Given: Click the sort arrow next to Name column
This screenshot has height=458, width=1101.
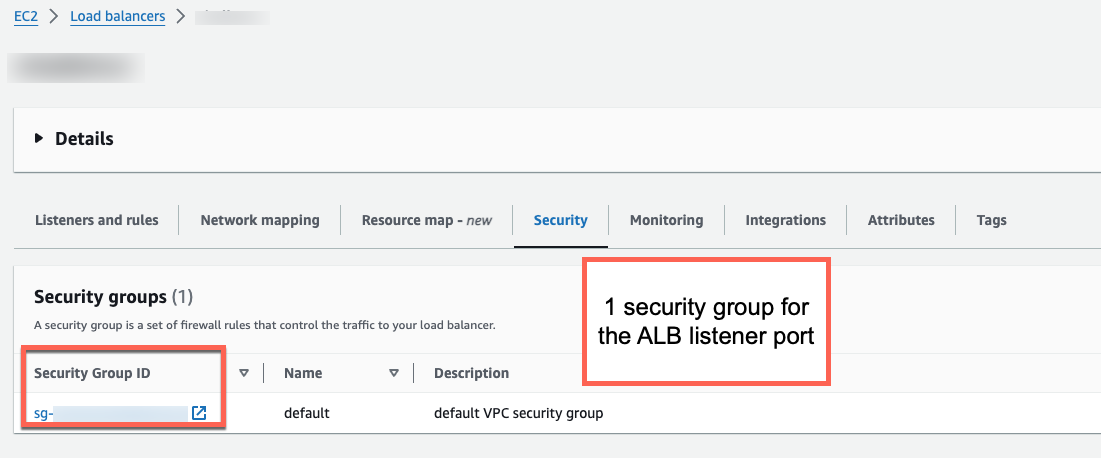Looking at the screenshot, I should (x=394, y=373).
